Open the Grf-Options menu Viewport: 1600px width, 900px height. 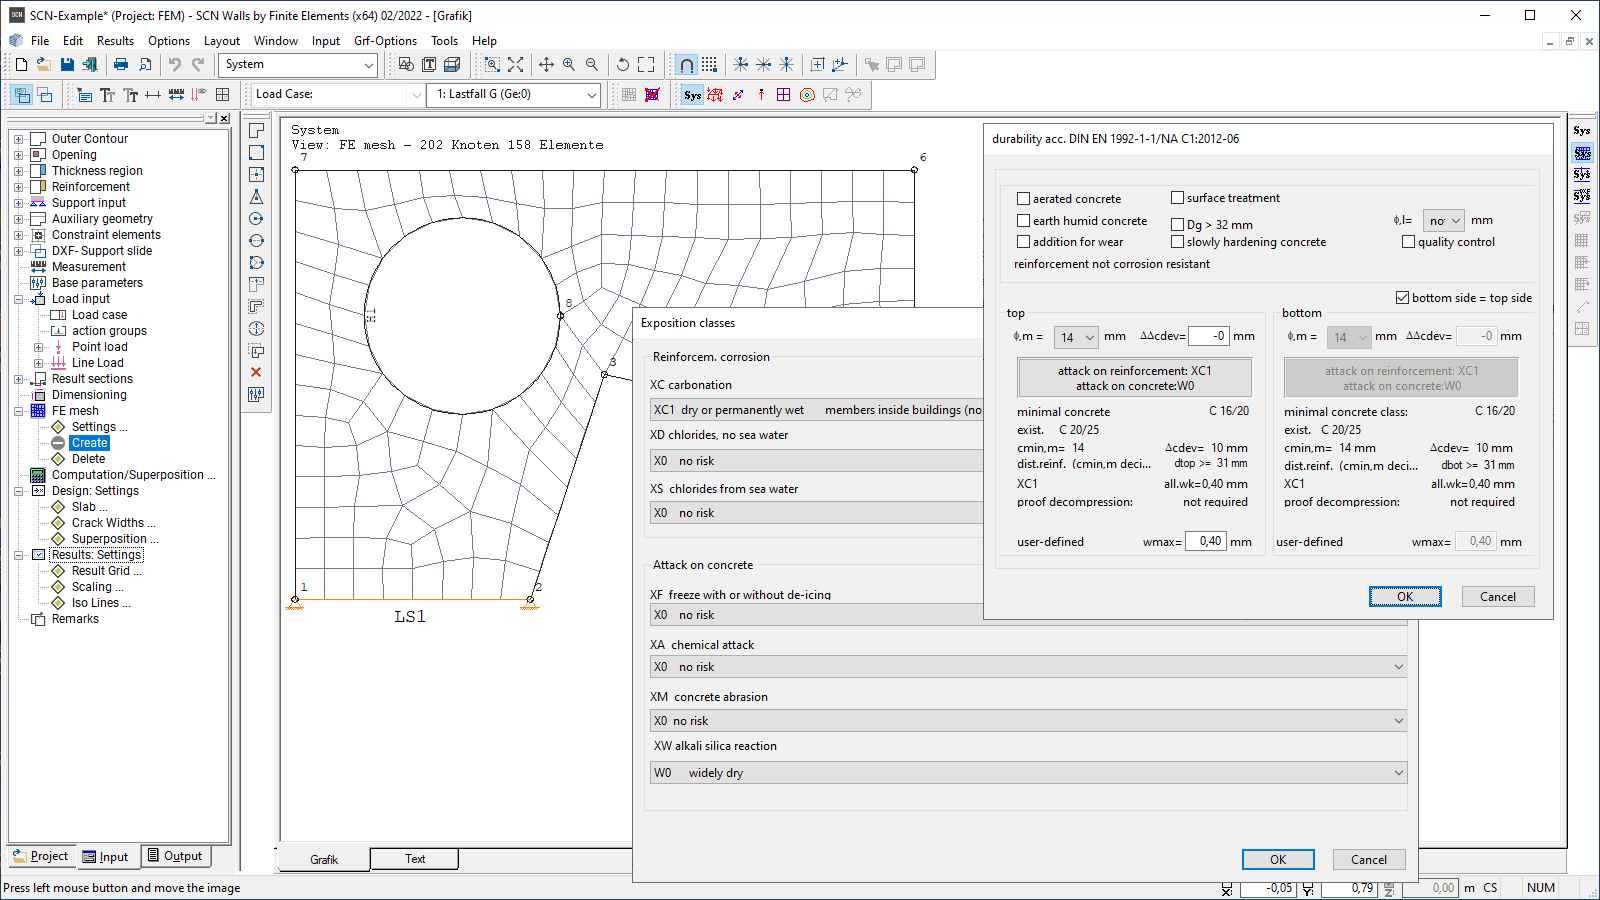(x=385, y=41)
